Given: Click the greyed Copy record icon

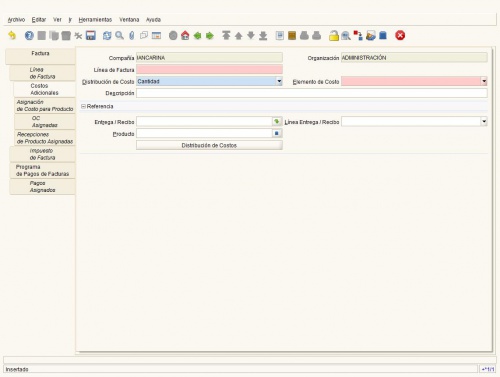Looking at the screenshot, I should click(54, 35).
